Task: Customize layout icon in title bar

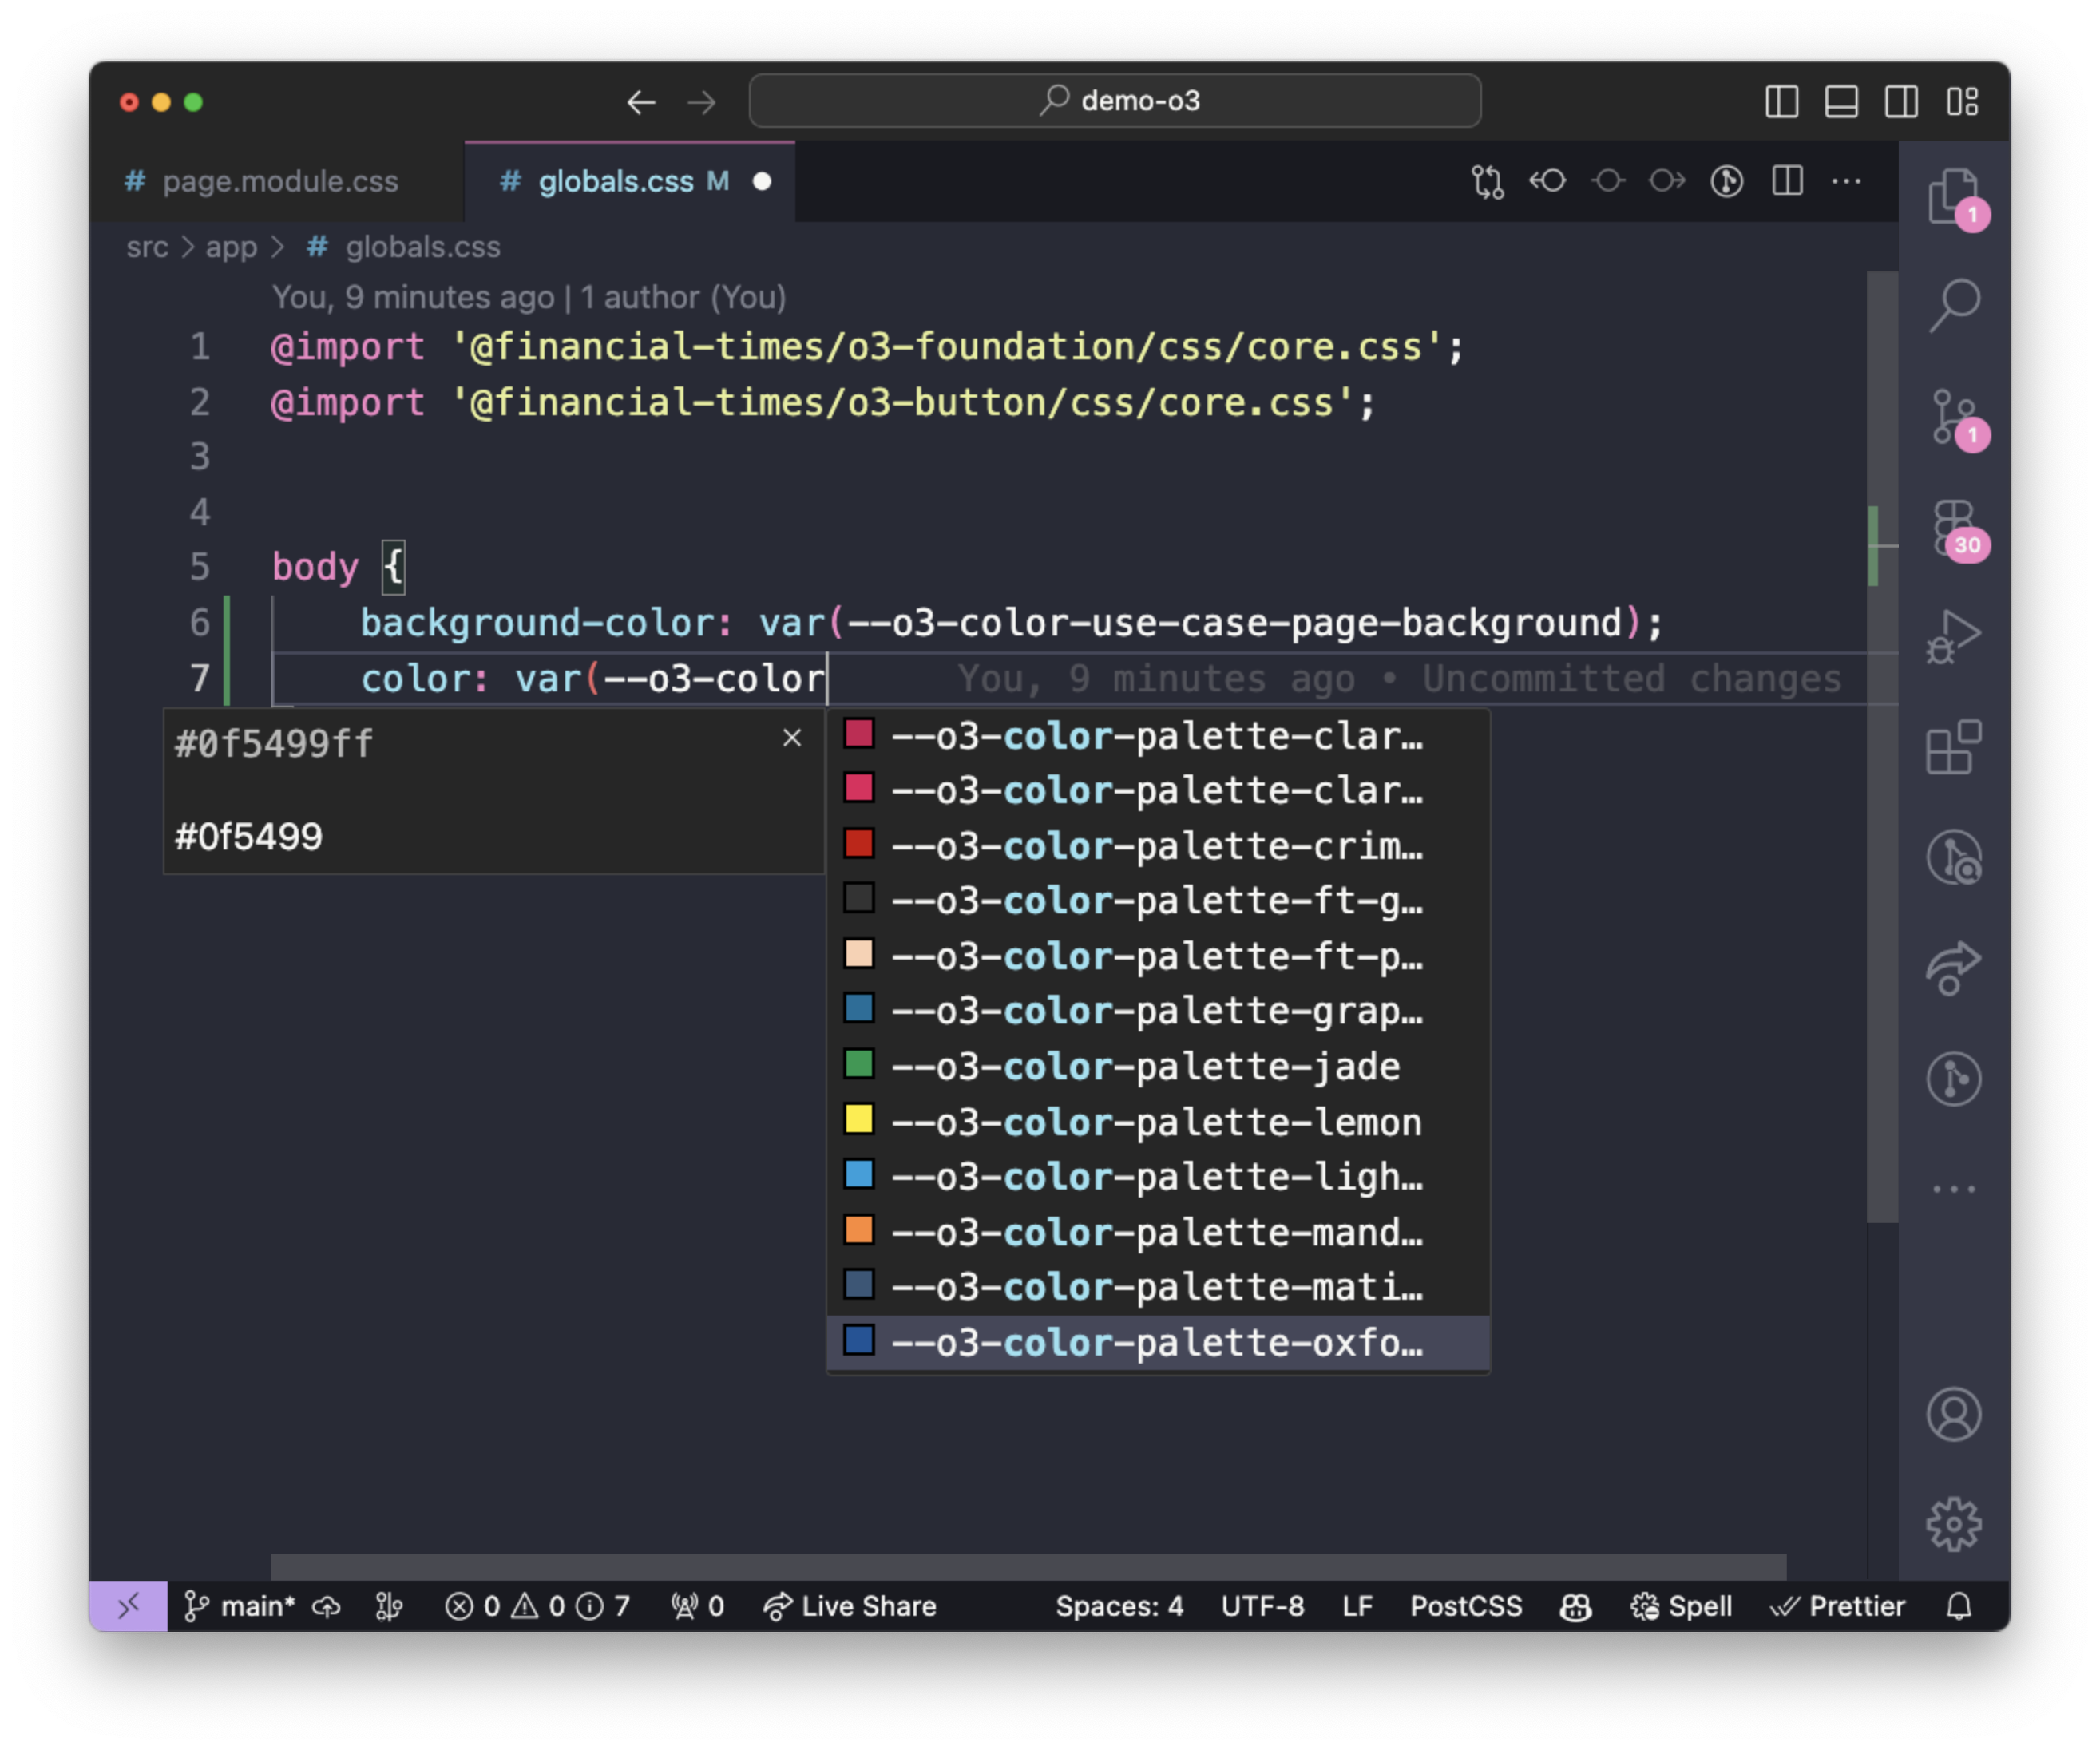Action: 1962,102
